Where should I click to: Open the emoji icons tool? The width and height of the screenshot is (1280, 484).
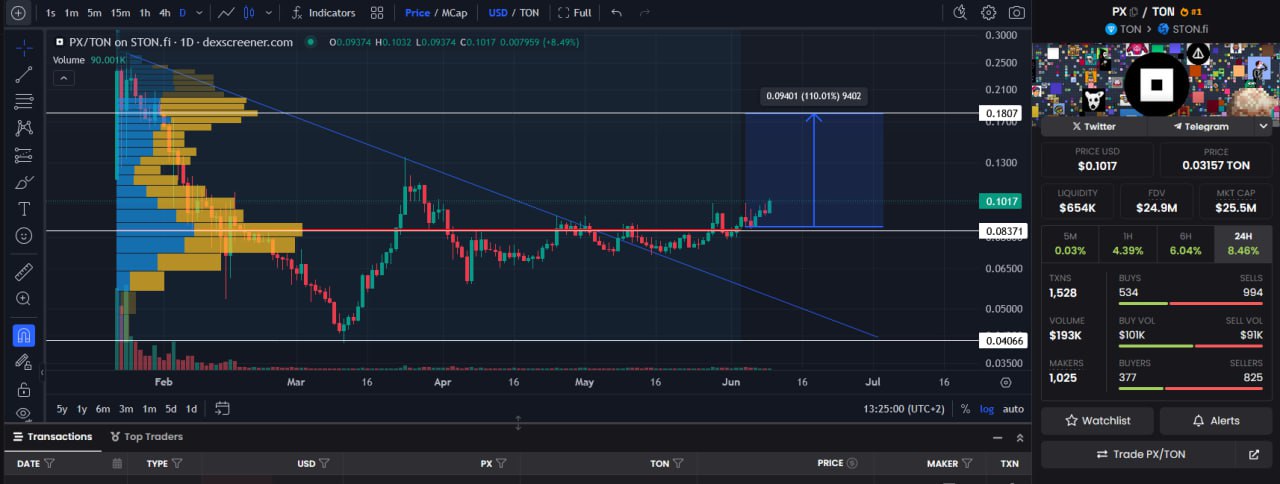pyautogui.click(x=24, y=236)
